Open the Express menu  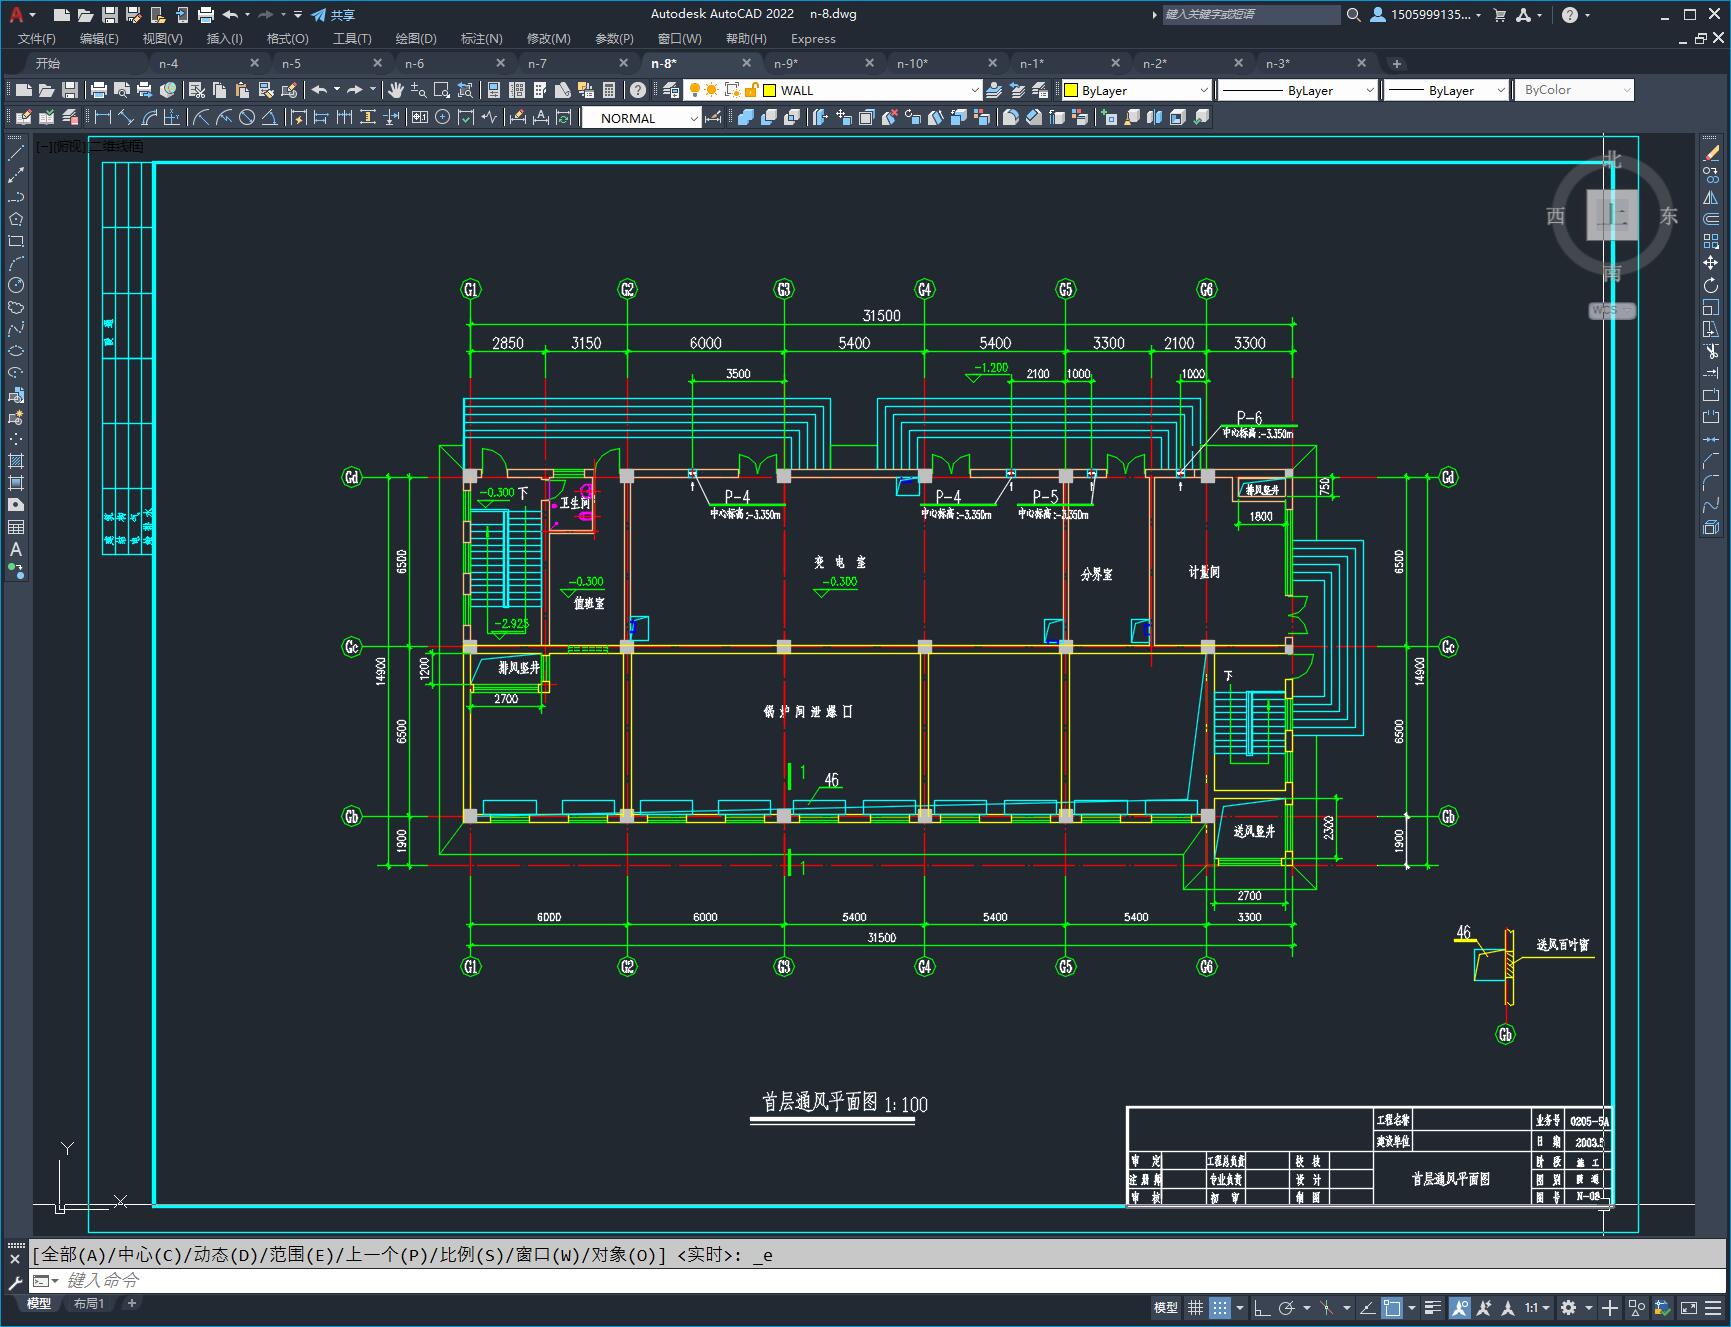813,38
